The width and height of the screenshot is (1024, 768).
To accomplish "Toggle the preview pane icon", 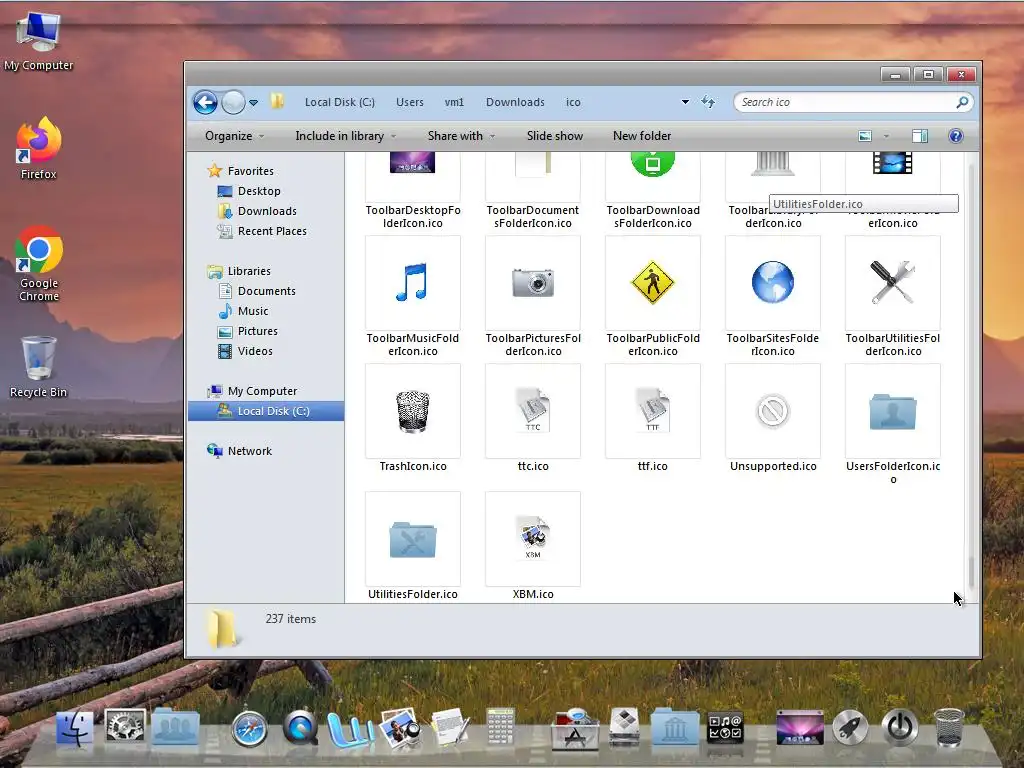I will (920, 136).
